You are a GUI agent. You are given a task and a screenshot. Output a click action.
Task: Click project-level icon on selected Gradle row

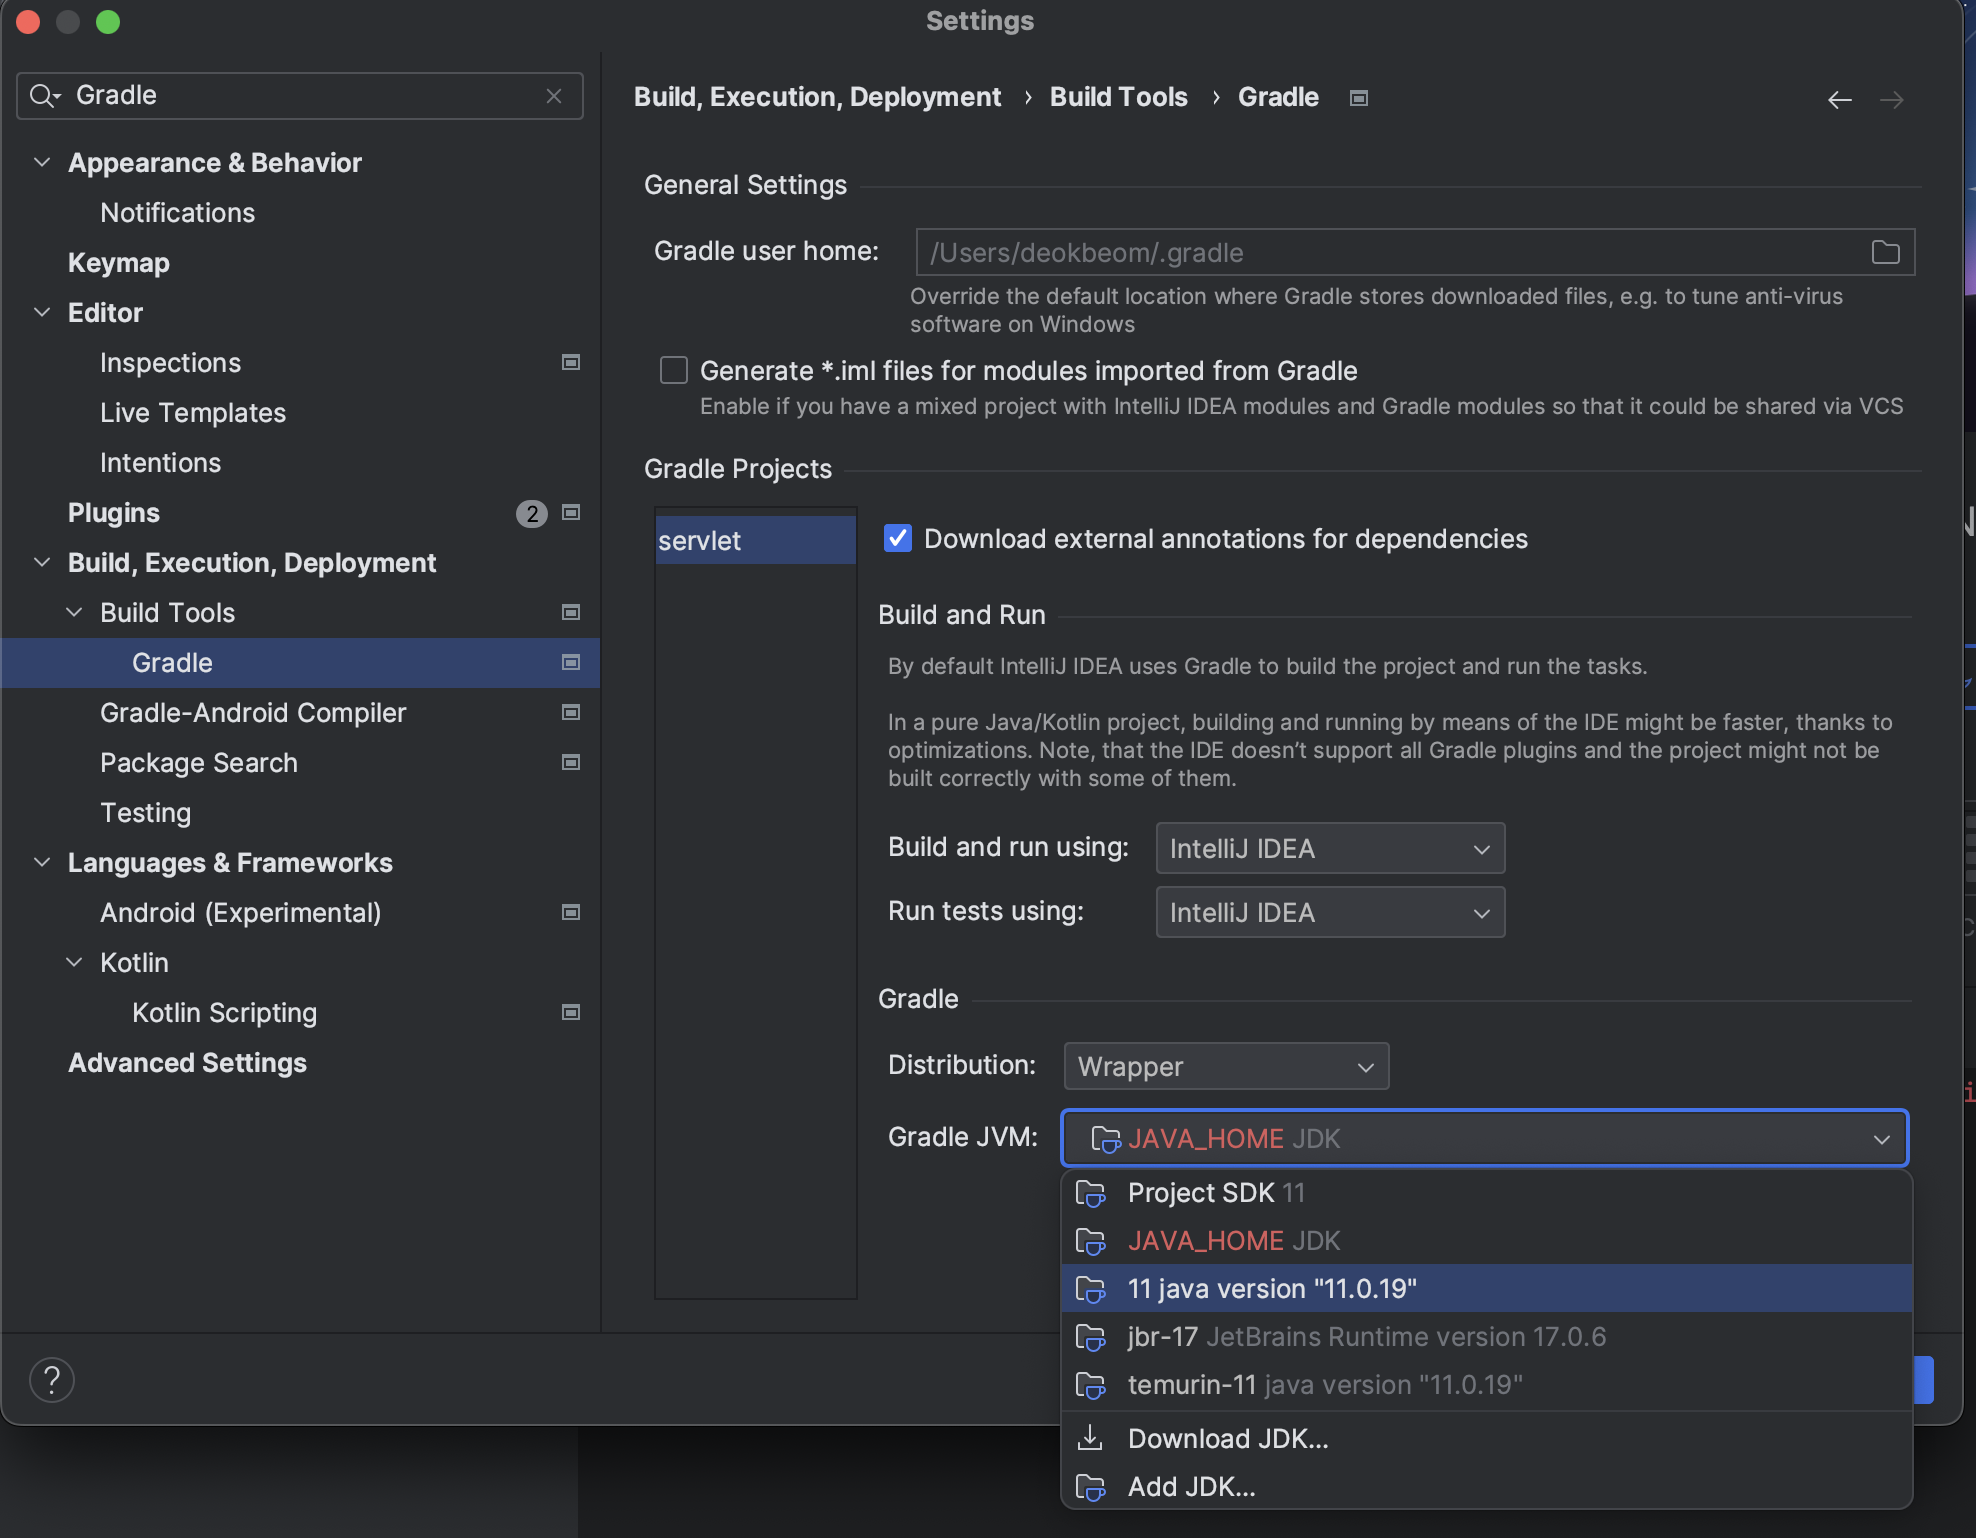(x=571, y=662)
